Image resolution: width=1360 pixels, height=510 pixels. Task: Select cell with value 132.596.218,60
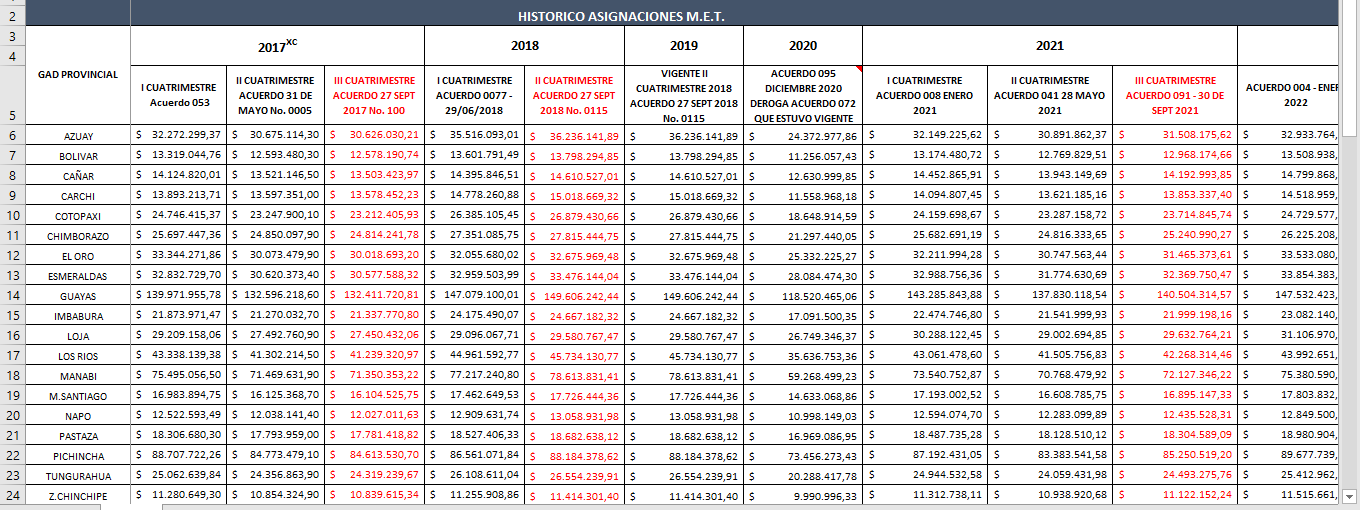tap(276, 295)
